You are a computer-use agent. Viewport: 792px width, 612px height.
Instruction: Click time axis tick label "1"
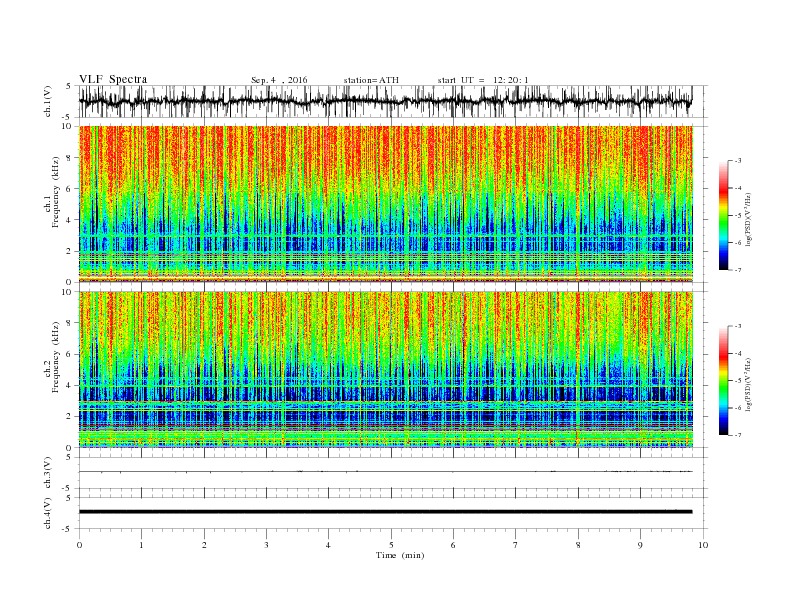pyautogui.click(x=141, y=545)
